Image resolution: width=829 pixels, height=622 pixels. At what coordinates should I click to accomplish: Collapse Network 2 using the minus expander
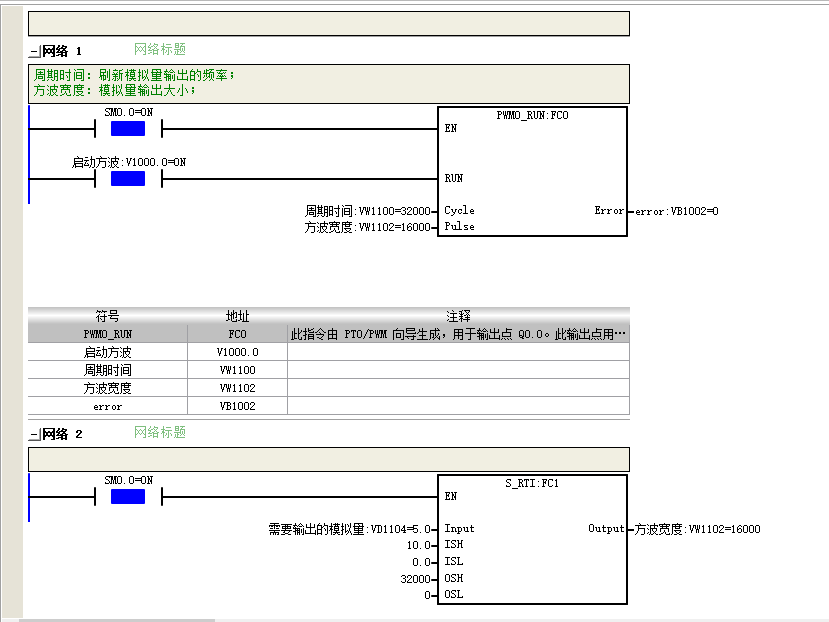pos(34,435)
